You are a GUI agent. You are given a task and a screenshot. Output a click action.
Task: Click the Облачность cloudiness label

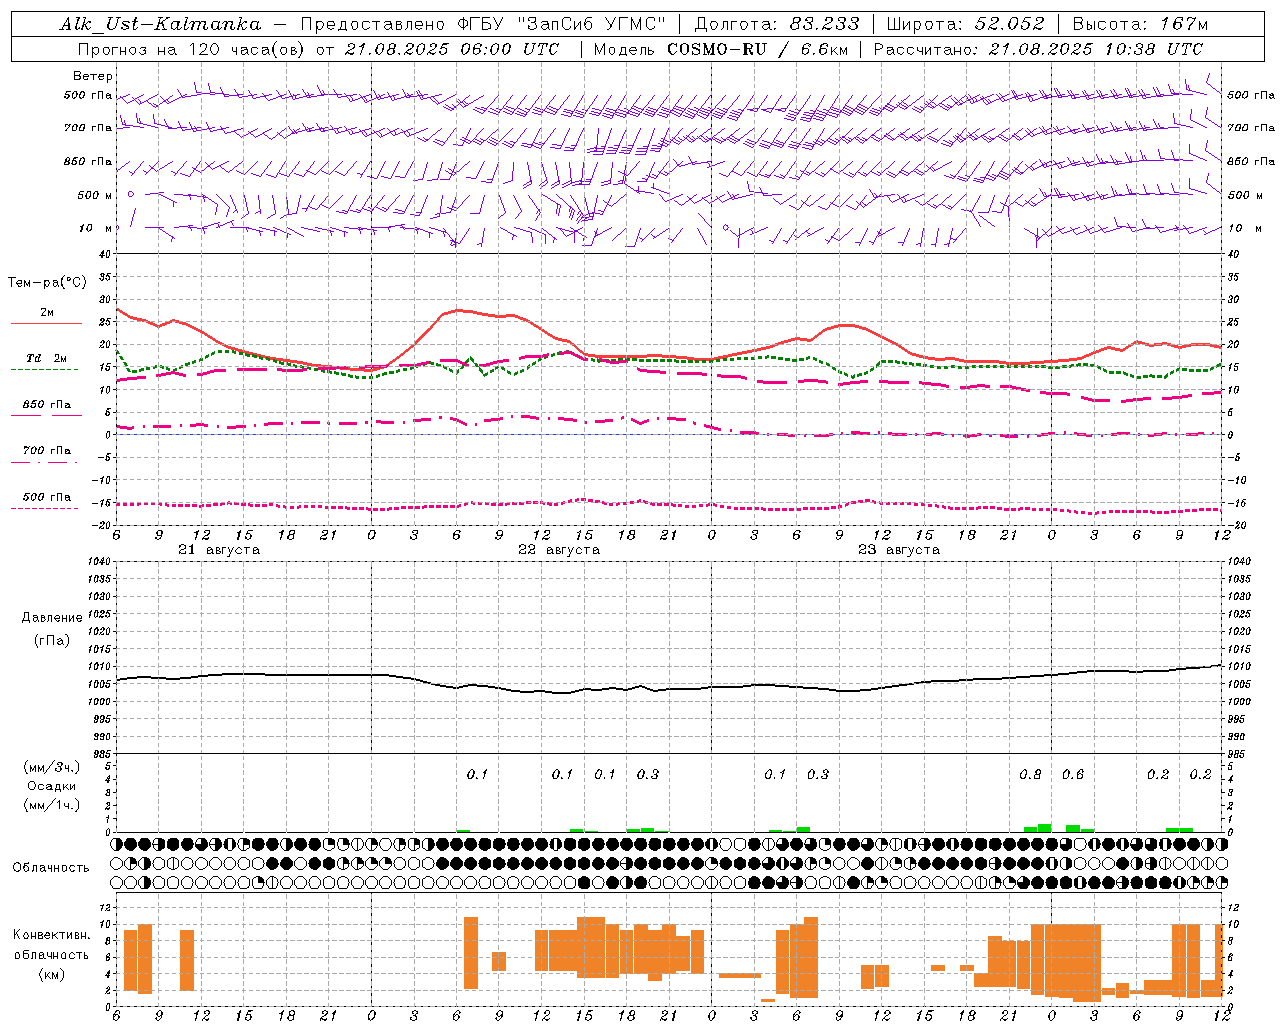point(51,868)
